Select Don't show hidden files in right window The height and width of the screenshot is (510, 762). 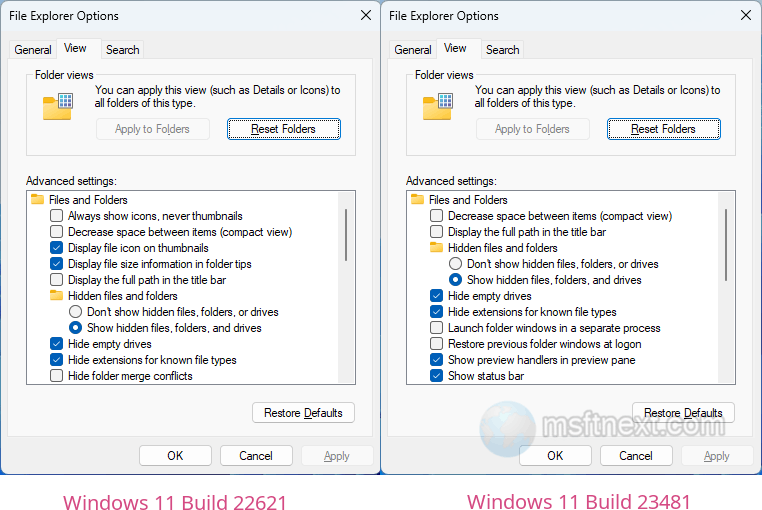(455, 264)
